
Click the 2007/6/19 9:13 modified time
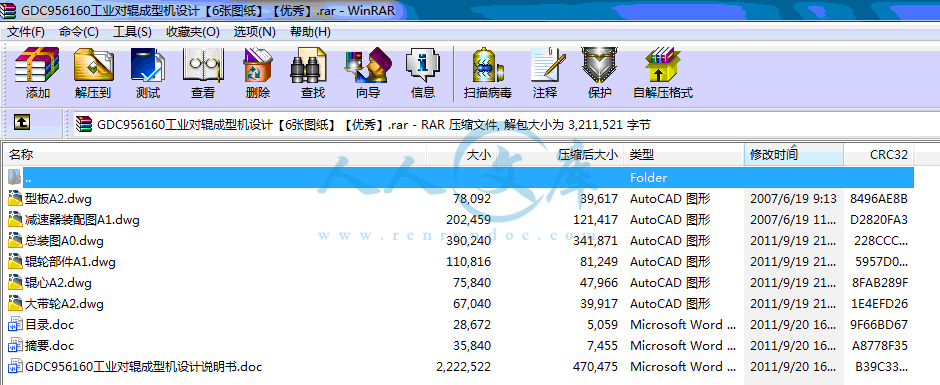click(794, 198)
